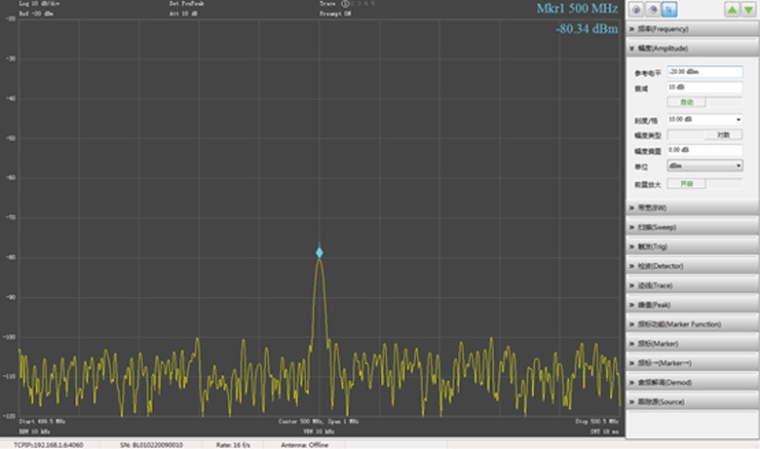Toggle the preamplifier on switch
The height and width of the screenshot is (449, 760).
pyautogui.click(x=686, y=183)
